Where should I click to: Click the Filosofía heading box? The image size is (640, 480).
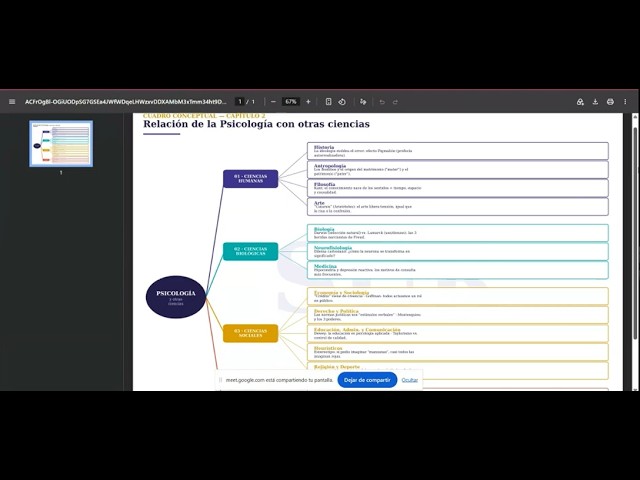(x=458, y=188)
